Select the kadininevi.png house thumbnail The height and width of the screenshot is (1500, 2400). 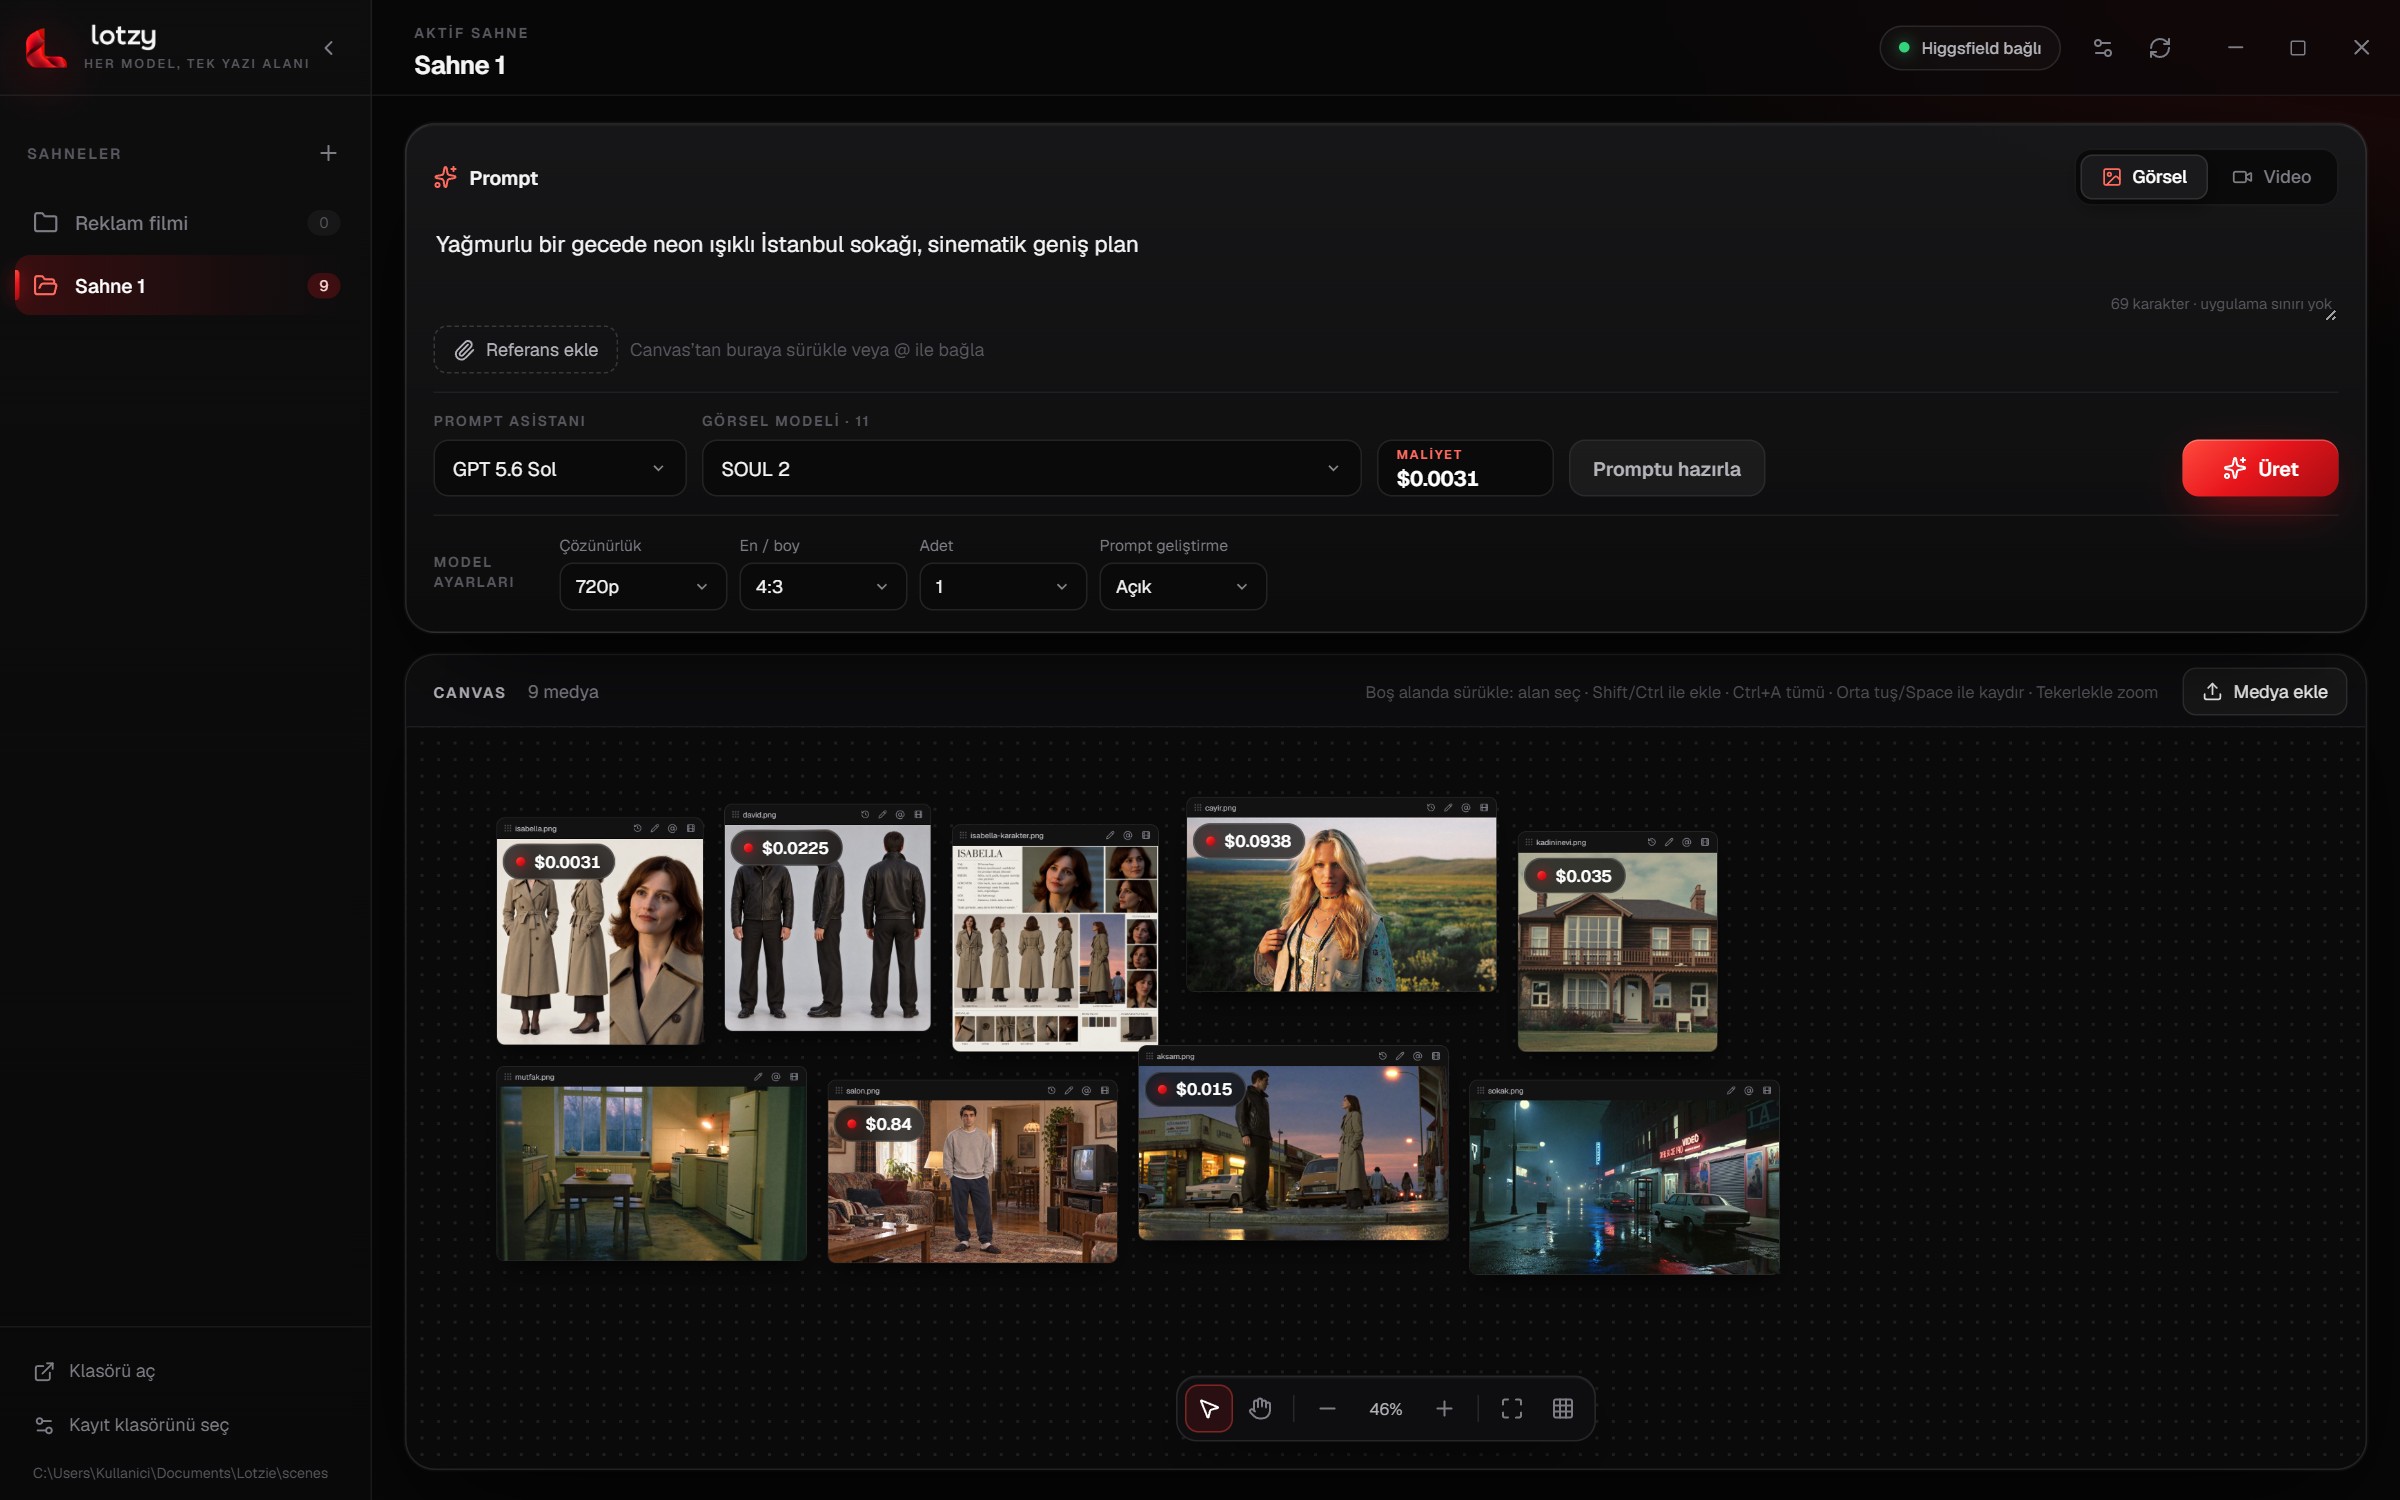[x=1617, y=952]
